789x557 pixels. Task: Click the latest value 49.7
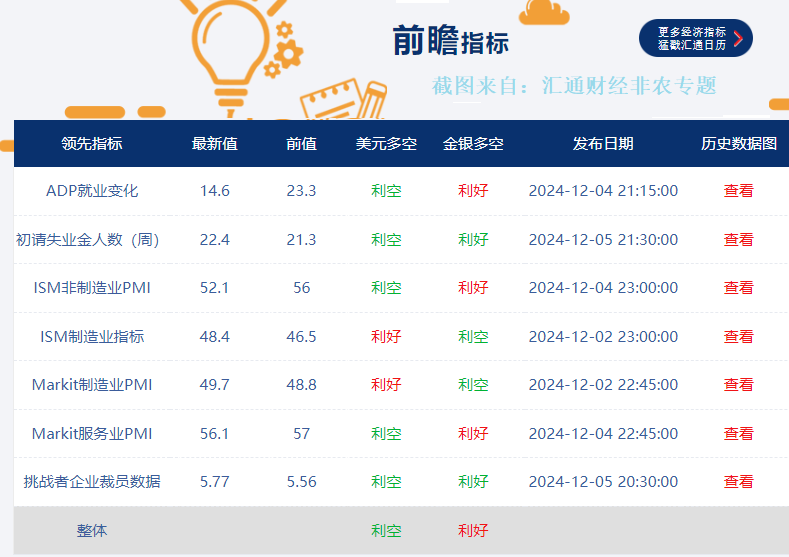(214, 385)
